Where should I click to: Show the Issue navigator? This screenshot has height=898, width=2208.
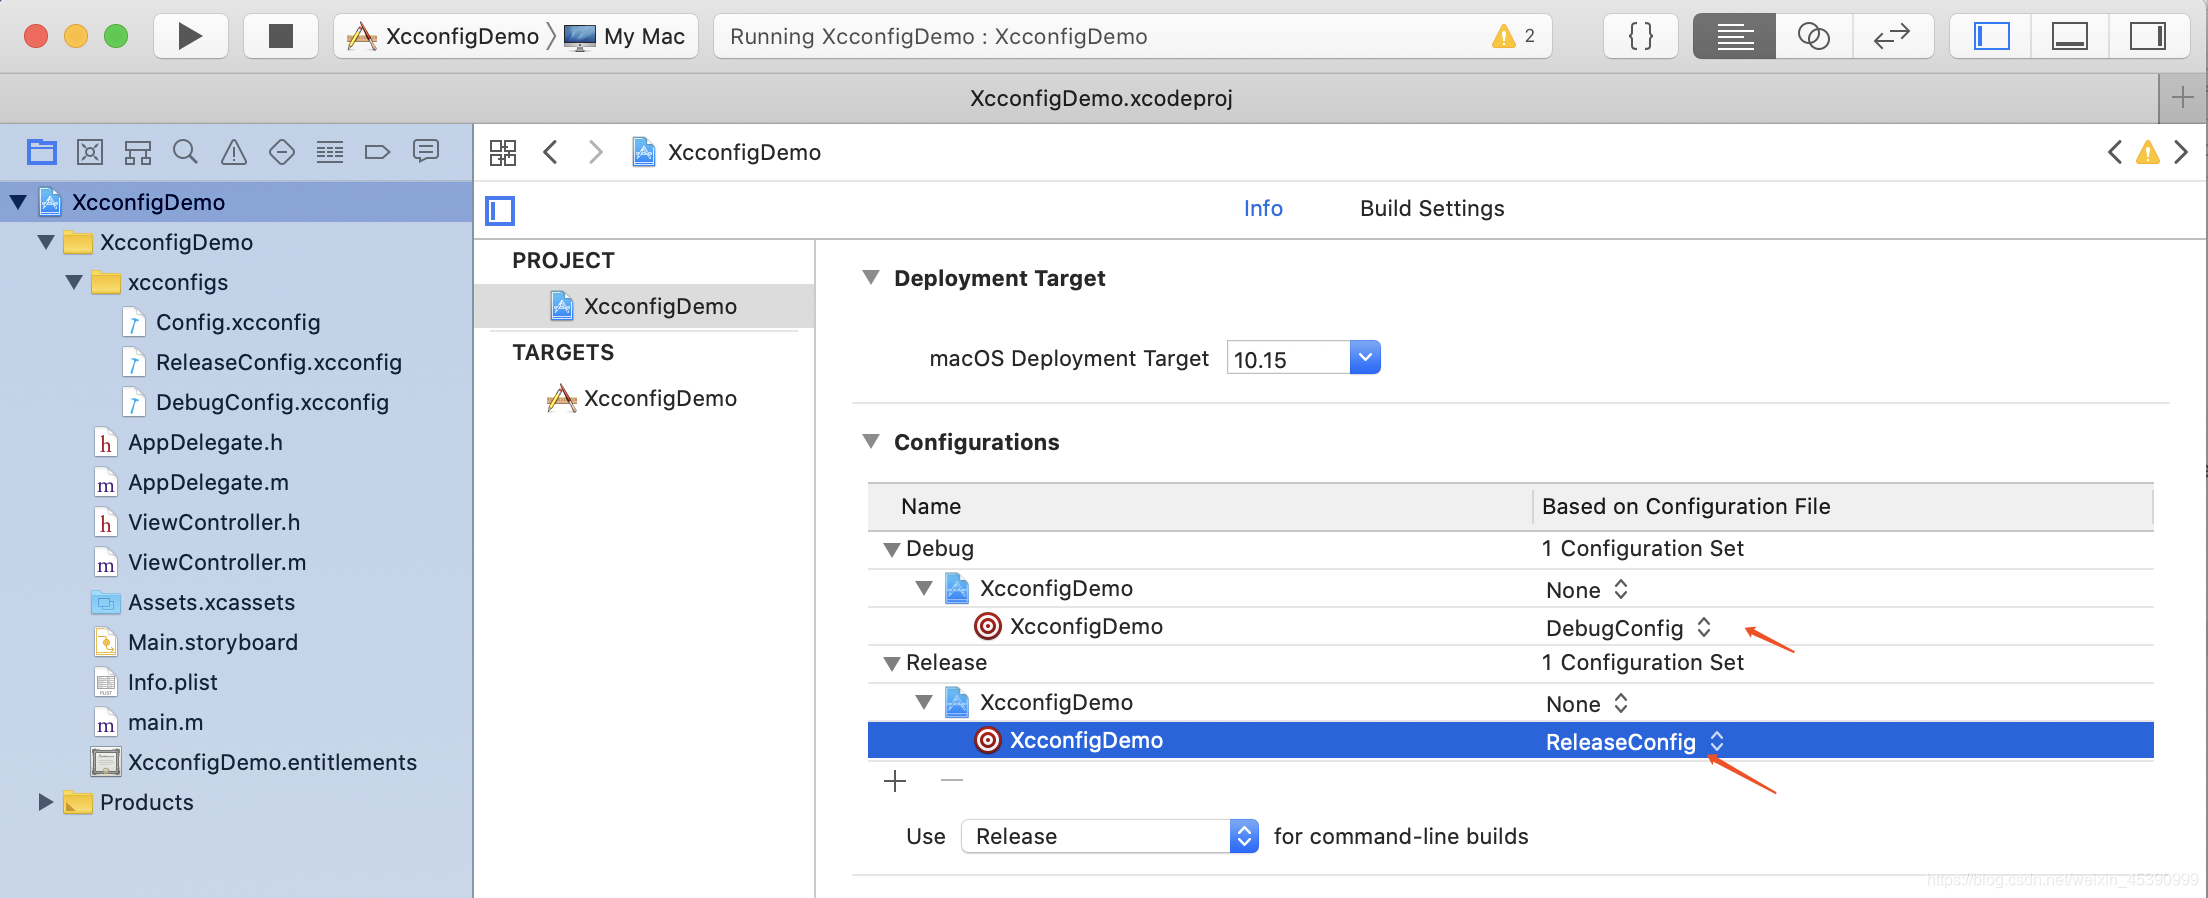click(x=233, y=152)
